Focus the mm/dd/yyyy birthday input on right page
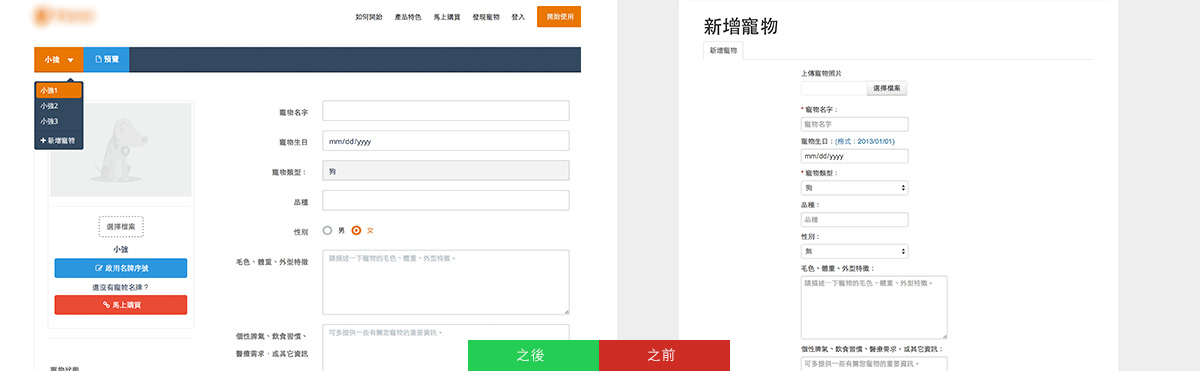The width and height of the screenshot is (1200, 371). click(854, 156)
